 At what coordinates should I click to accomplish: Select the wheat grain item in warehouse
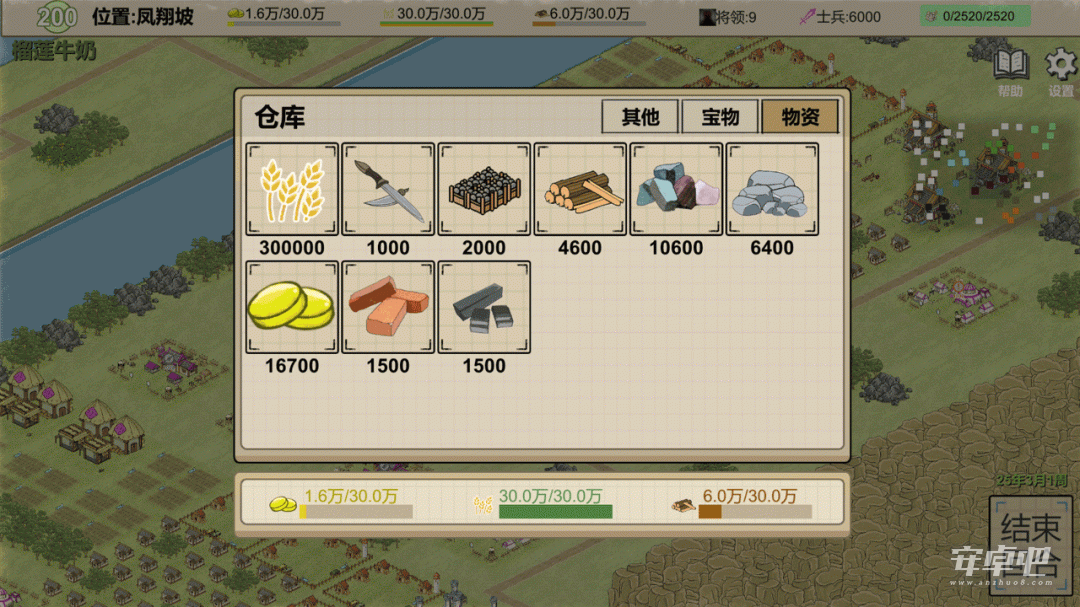click(292, 189)
